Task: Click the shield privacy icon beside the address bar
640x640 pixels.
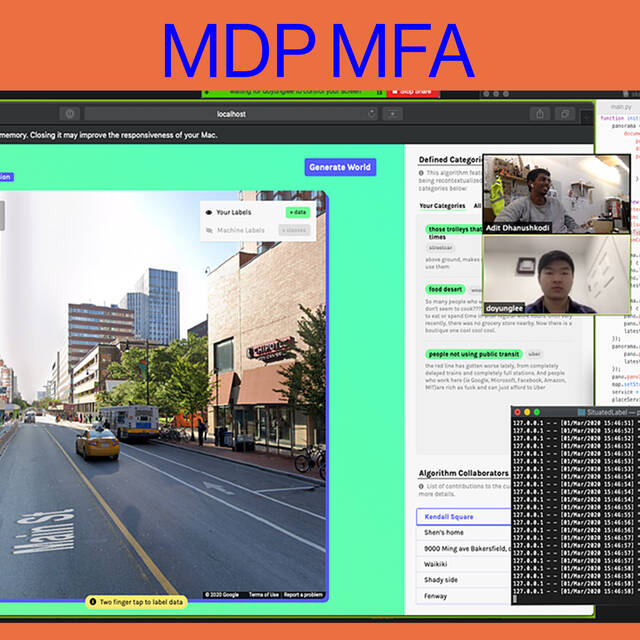Action: 69,114
